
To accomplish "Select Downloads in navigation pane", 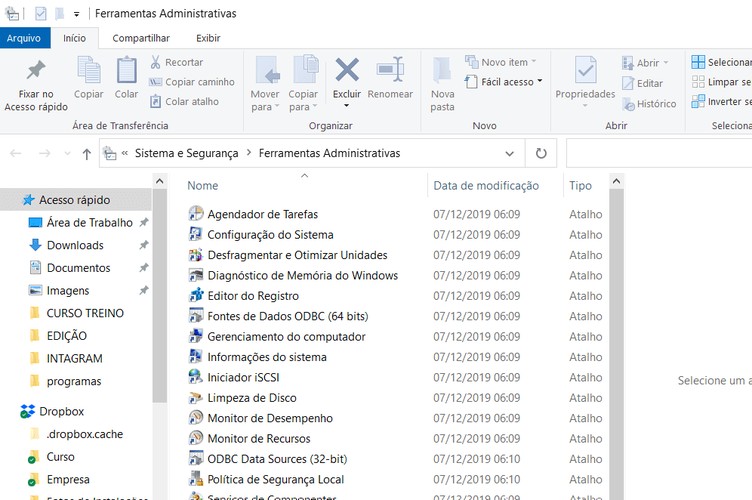I will coord(76,245).
